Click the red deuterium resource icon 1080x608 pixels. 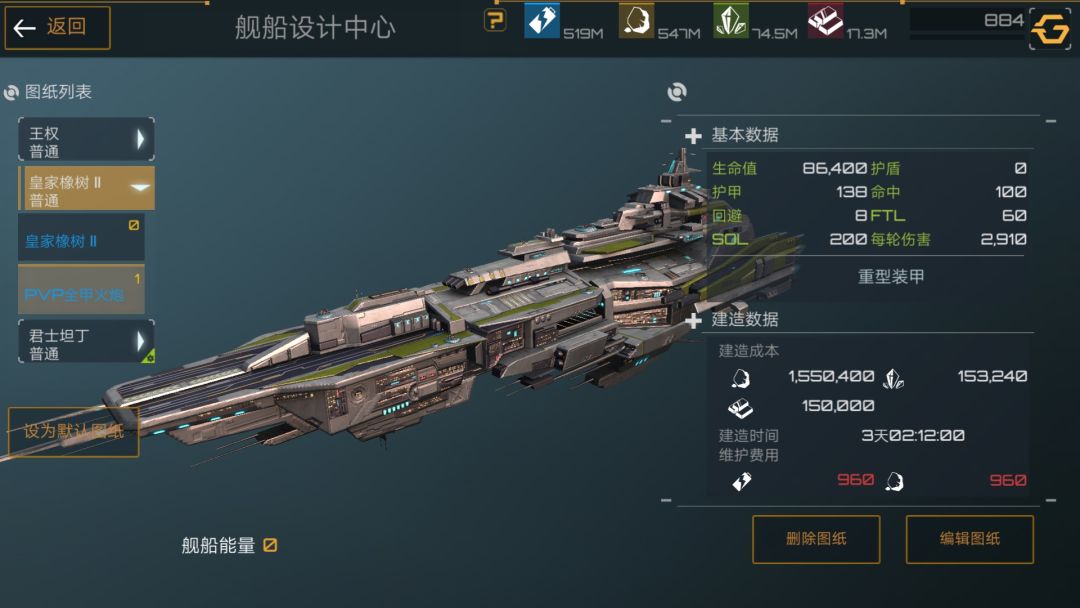pos(825,20)
